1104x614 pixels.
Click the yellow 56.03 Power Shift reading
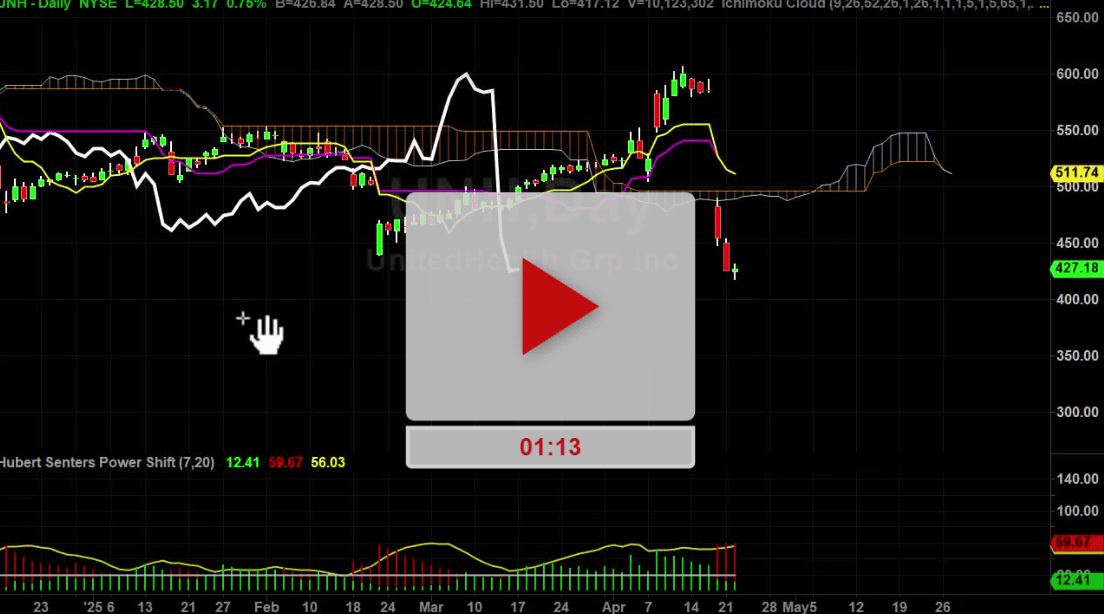[328, 463]
